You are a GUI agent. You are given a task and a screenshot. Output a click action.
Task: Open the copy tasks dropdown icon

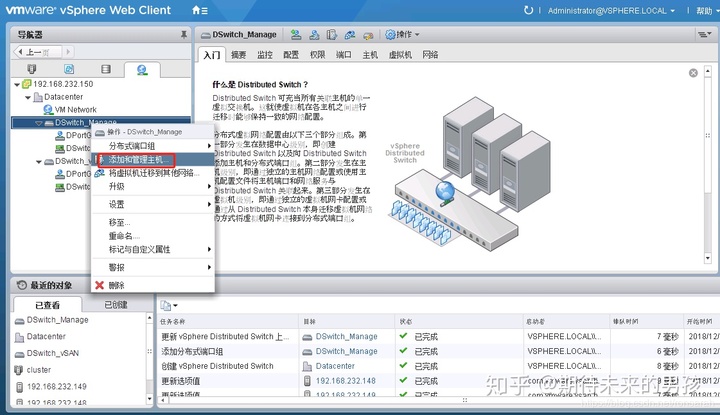[169, 306]
